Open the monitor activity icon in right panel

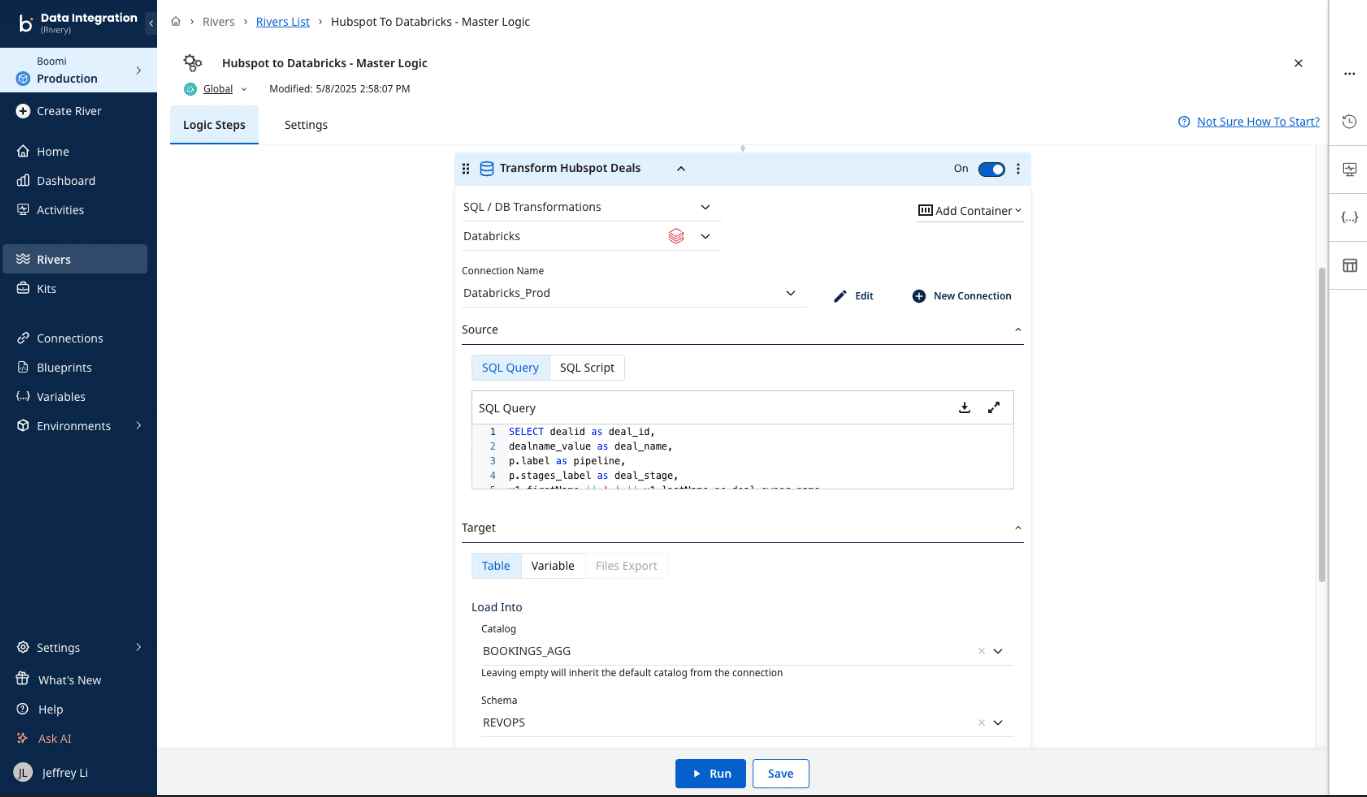[x=1349, y=169]
